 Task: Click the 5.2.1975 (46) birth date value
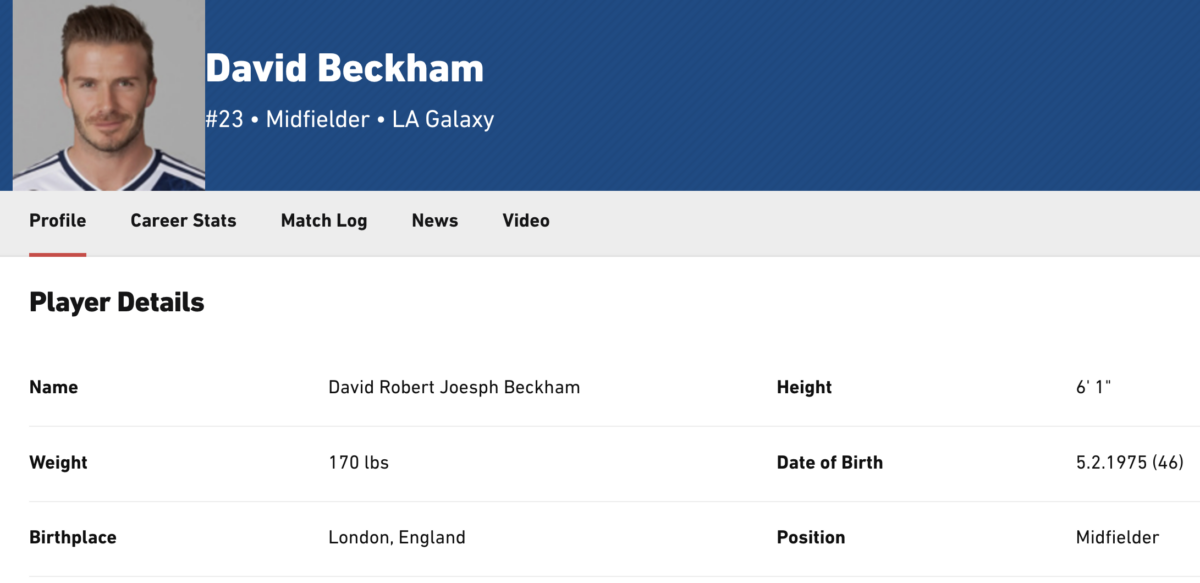pyautogui.click(x=1130, y=463)
